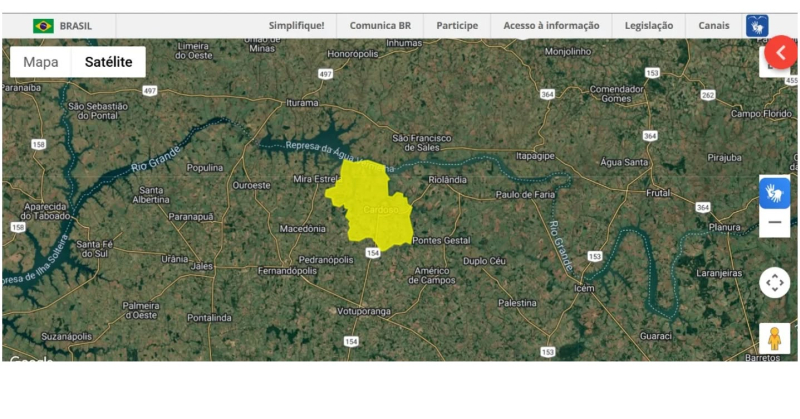
Task: Click the Laranjeiras label
Action: point(719,273)
